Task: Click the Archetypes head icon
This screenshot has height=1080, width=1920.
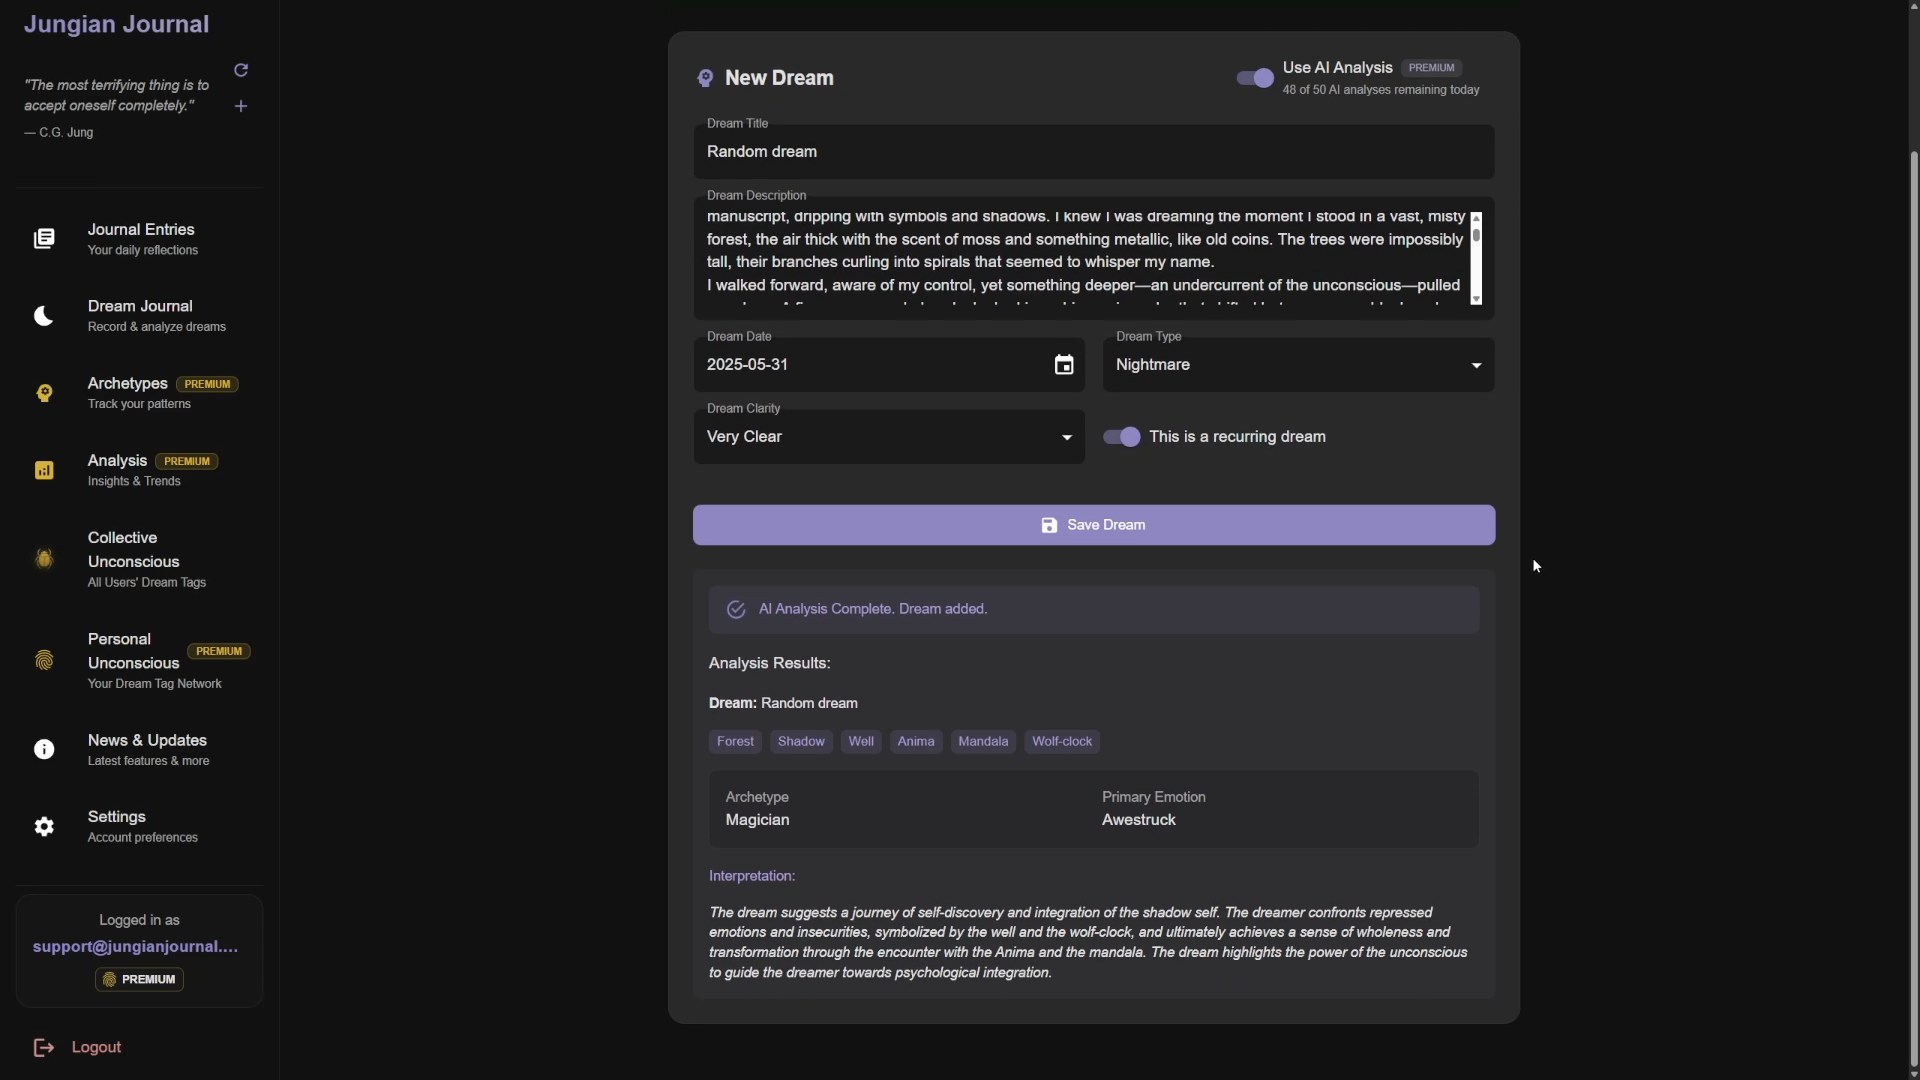Action: tap(44, 393)
